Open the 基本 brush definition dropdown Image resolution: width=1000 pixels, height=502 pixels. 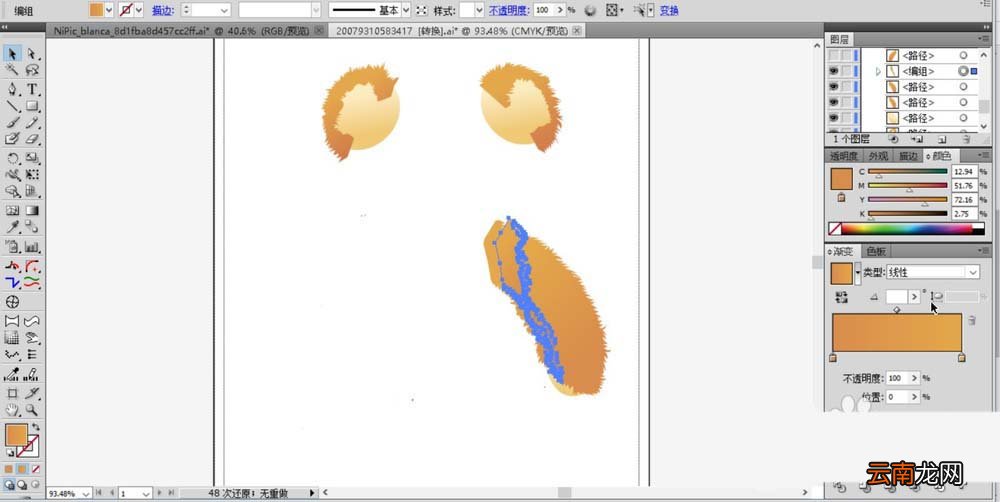(406, 10)
